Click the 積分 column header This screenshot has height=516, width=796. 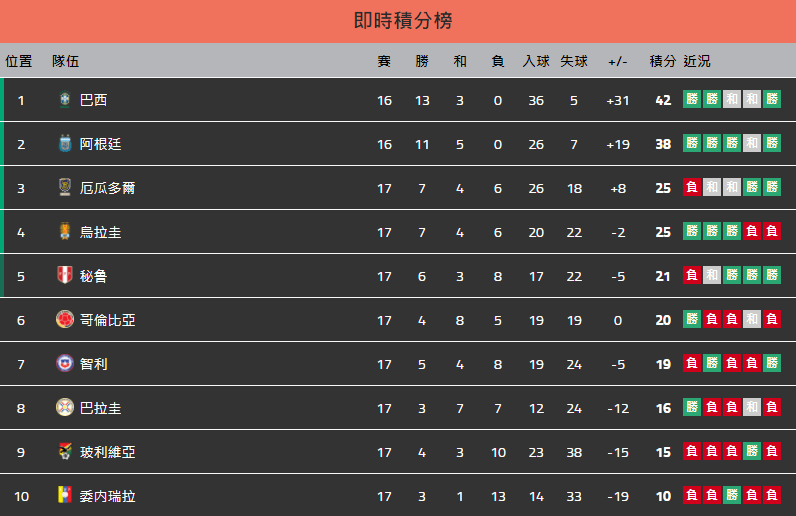662,61
